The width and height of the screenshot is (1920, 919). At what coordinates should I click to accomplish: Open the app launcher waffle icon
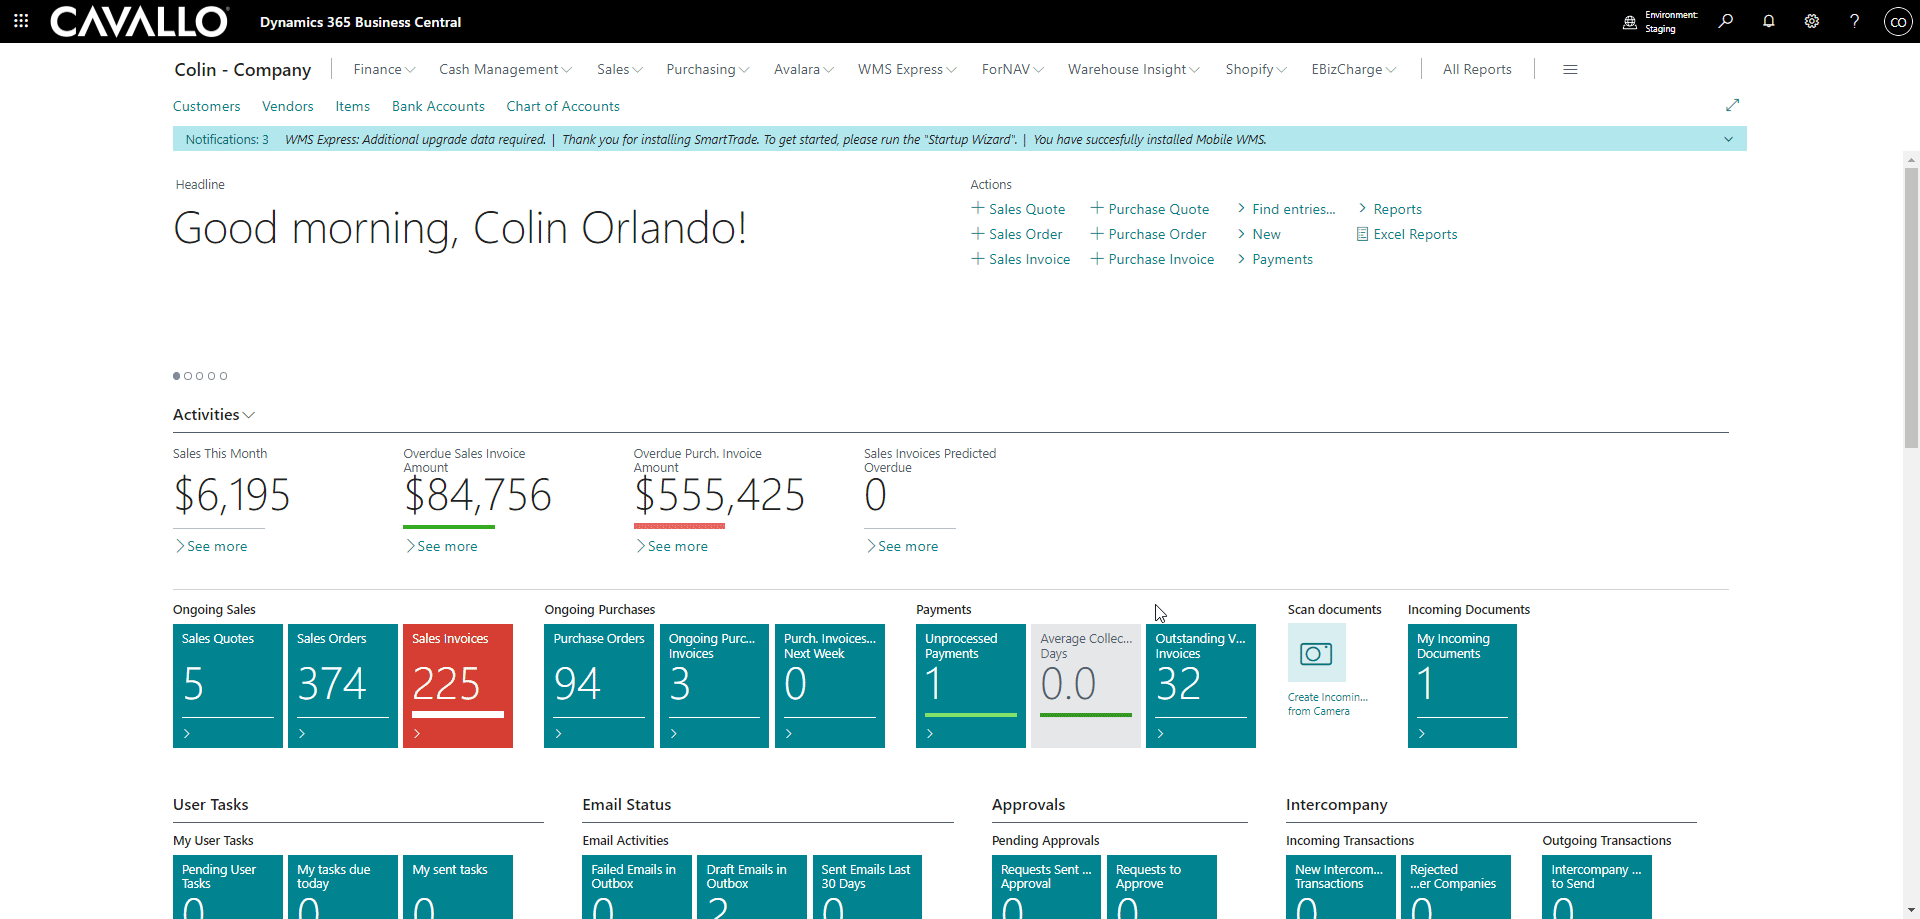tap(21, 21)
